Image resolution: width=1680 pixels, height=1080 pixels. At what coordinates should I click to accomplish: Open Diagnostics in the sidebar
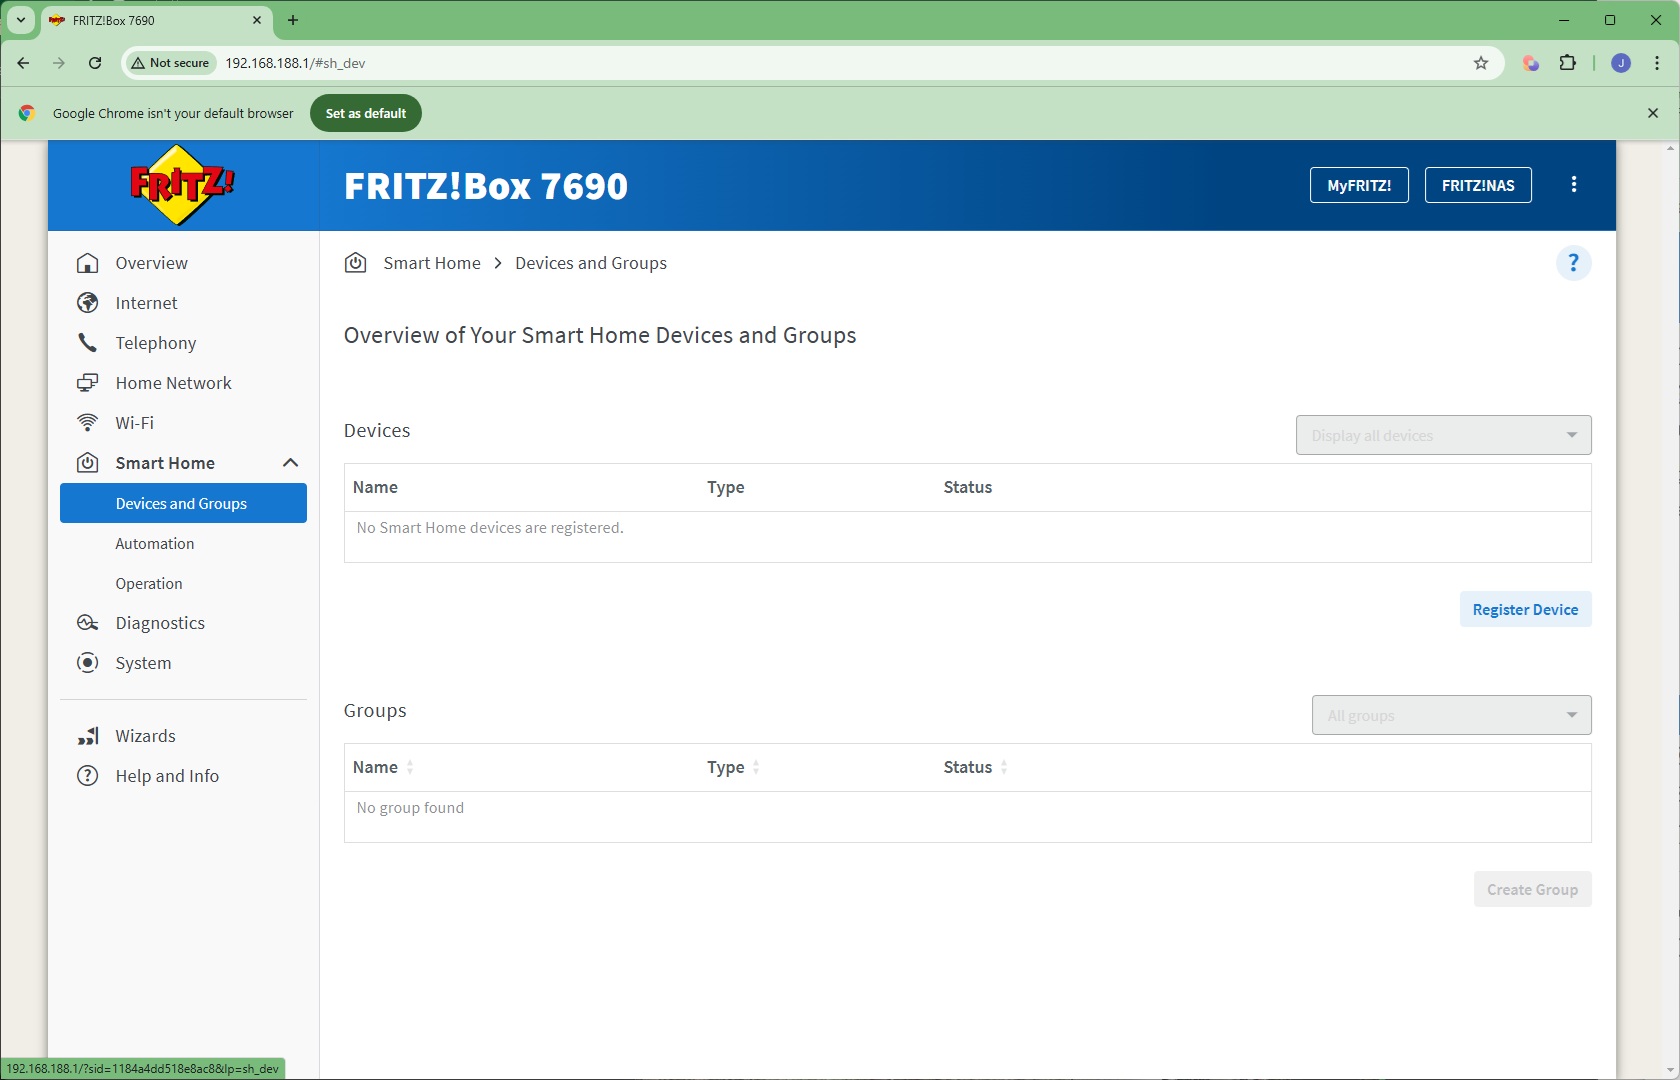[160, 623]
